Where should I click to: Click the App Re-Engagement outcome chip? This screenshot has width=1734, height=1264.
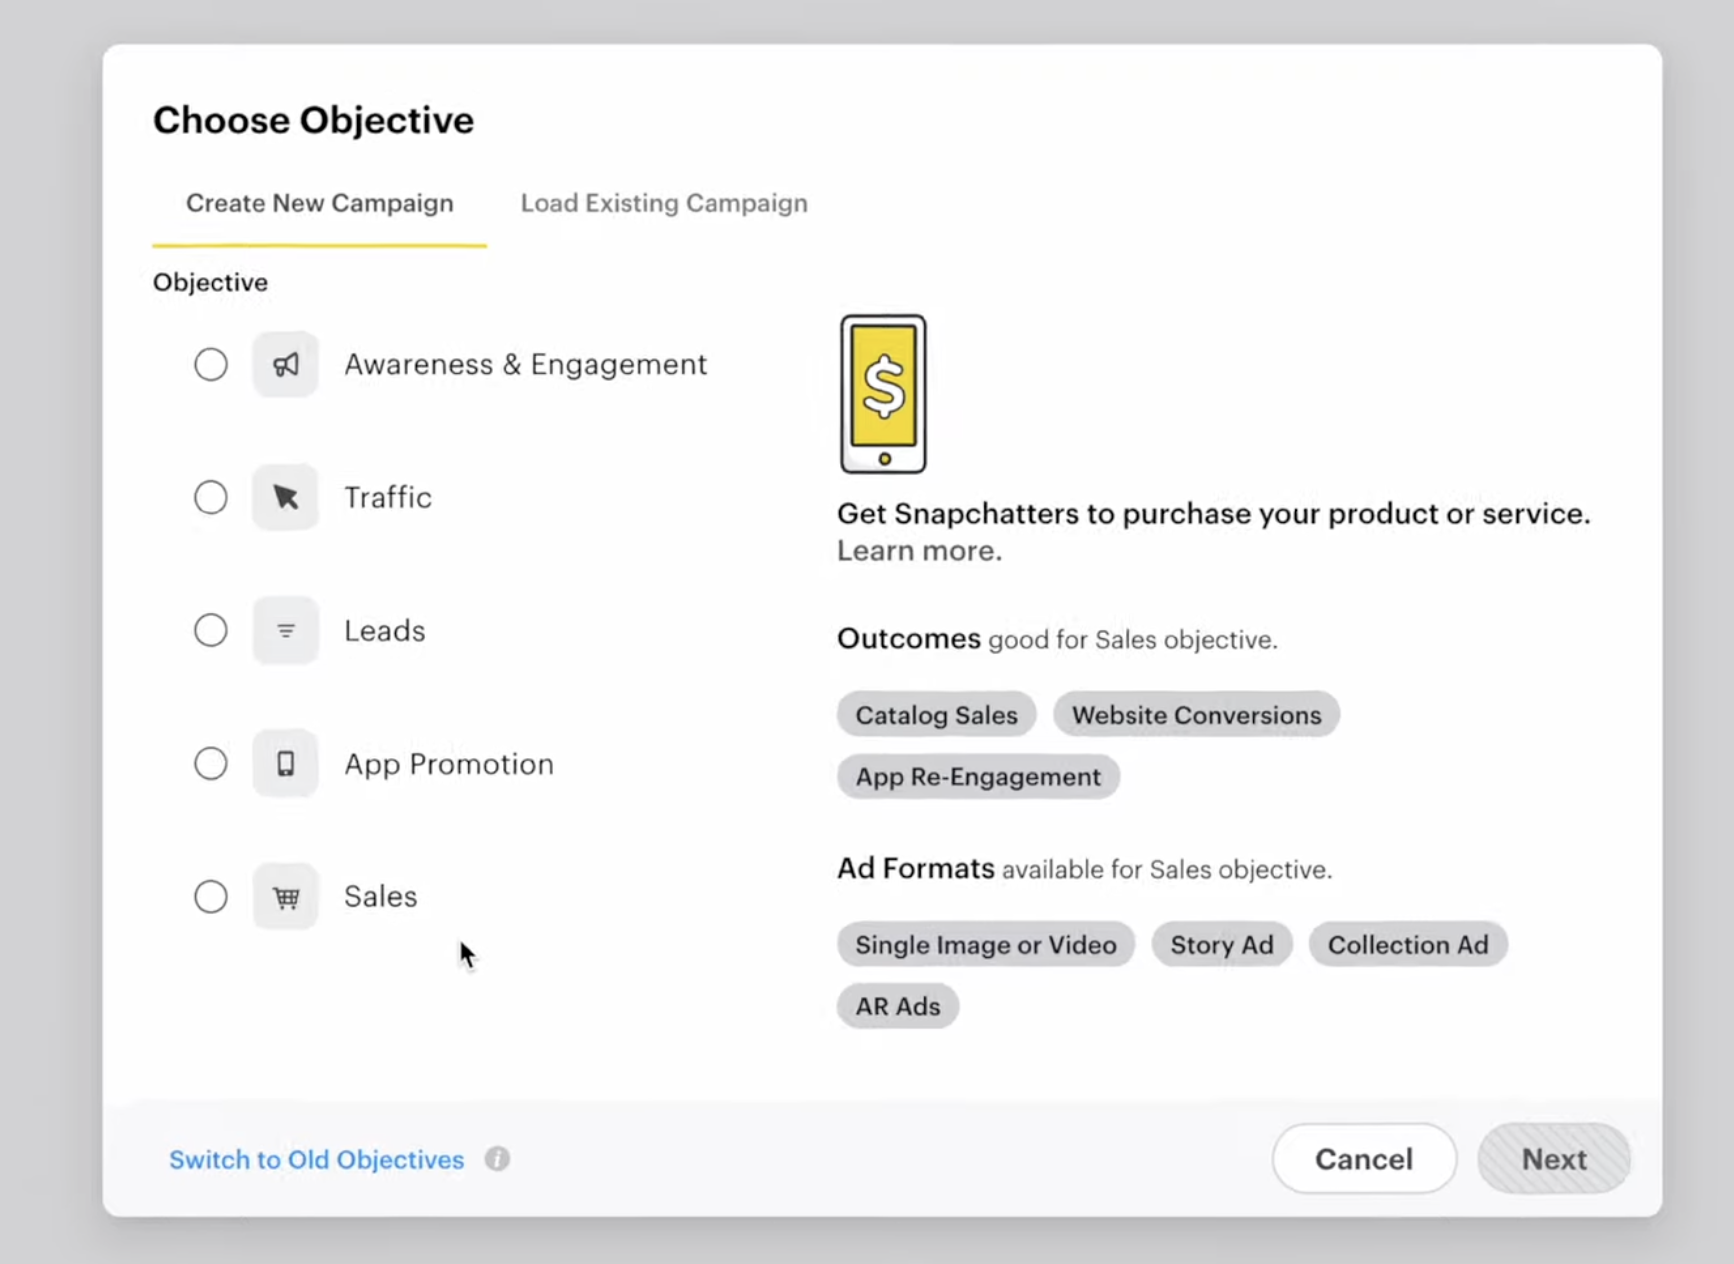click(x=978, y=777)
